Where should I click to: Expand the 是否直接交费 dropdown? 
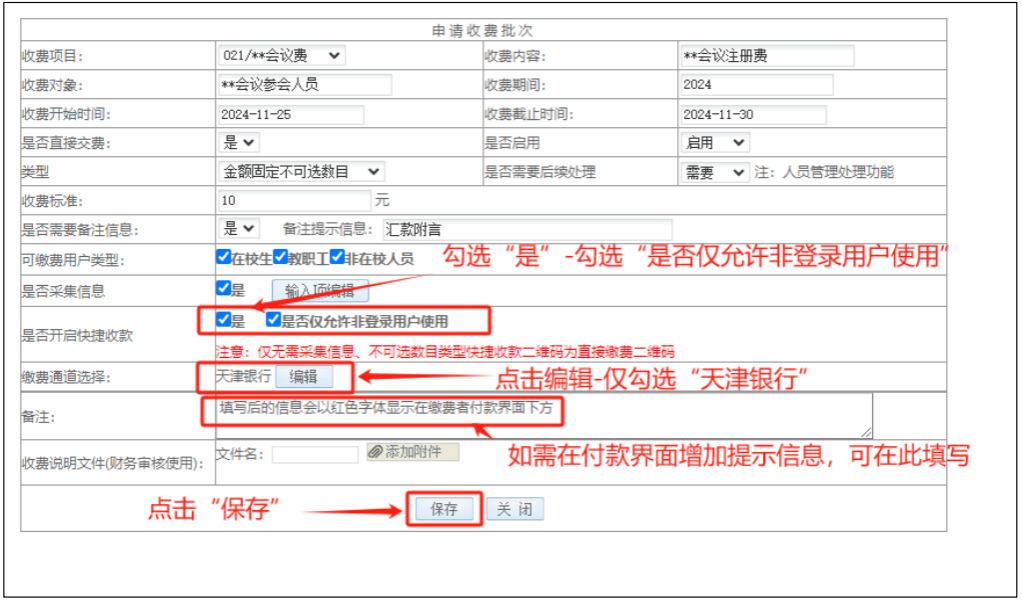pyautogui.click(x=238, y=143)
